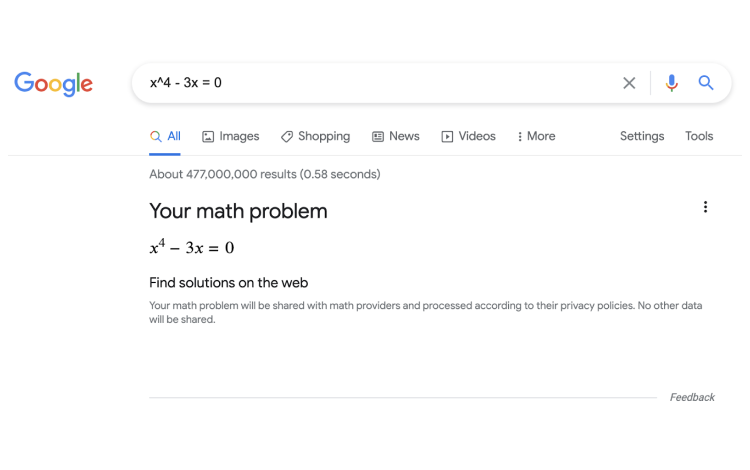This screenshot has height=470, width=750.
Task: Open the Videos tab
Action: point(468,136)
